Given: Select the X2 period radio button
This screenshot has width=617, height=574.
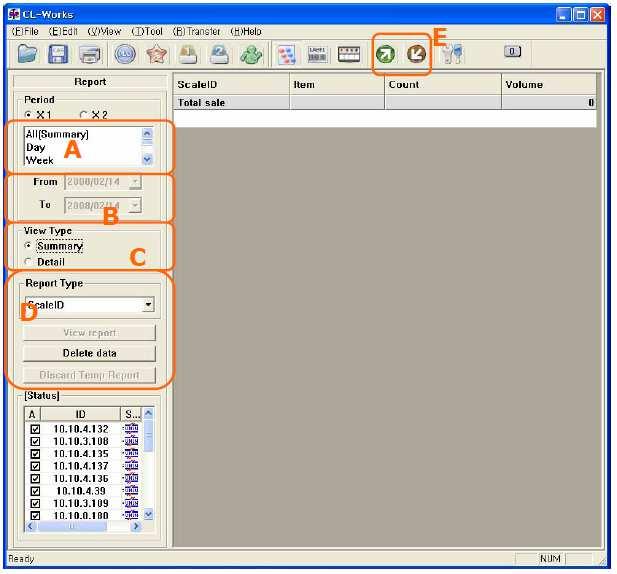Looking at the screenshot, I should pyautogui.click(x=83, y=115).
